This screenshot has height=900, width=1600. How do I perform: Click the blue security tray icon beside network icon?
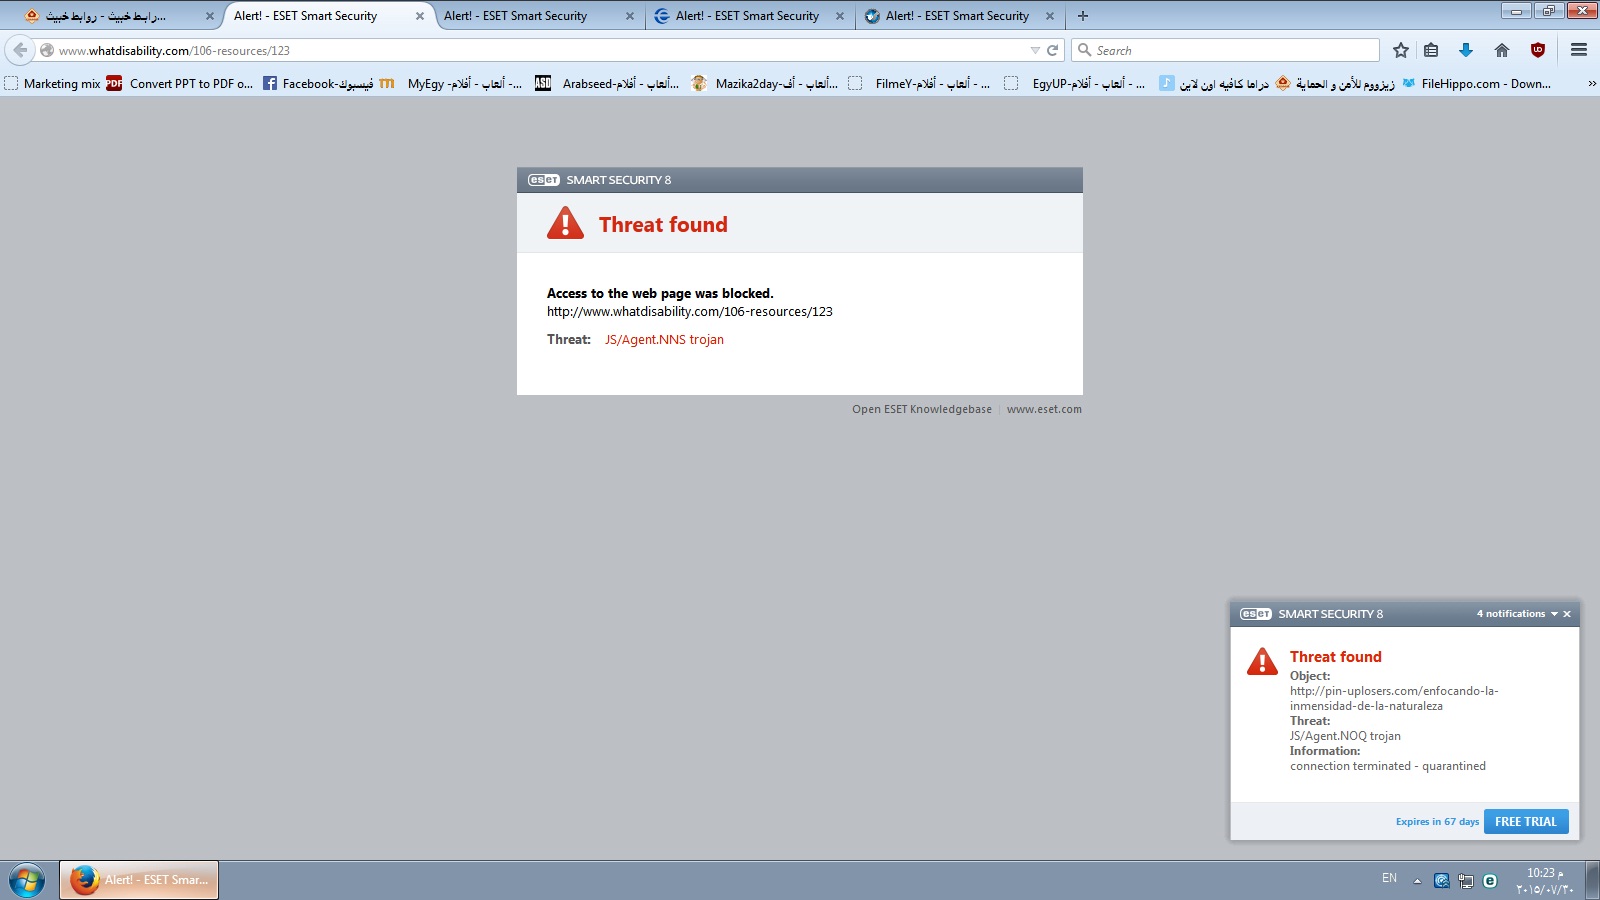[x=1441, y=881]
